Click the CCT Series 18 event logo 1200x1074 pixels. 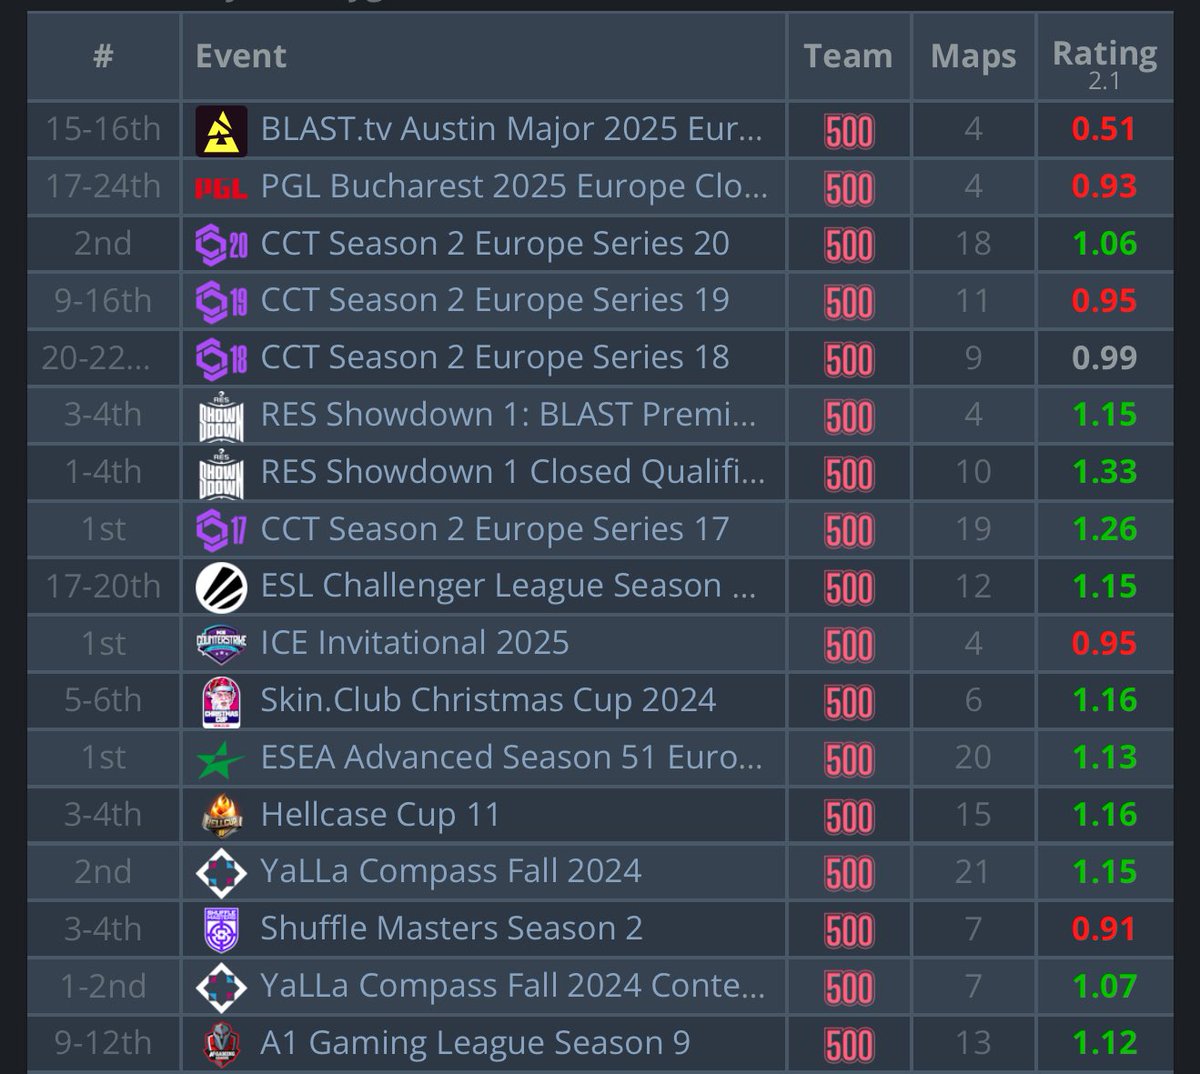click(x=221, y=358)
